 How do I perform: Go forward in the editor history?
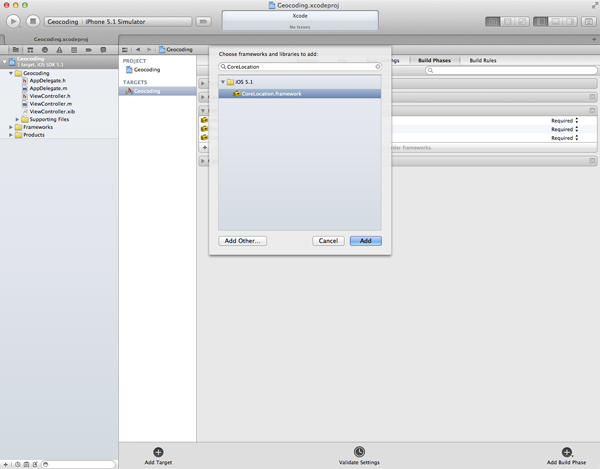(x=149, y=49)
